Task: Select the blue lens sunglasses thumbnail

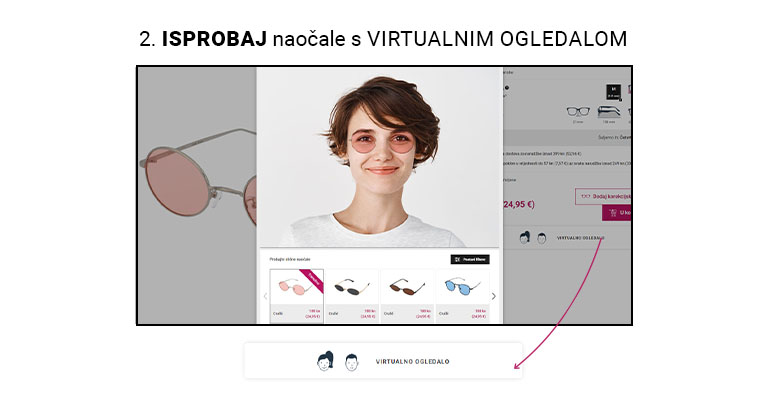Action: coord(462,295)
